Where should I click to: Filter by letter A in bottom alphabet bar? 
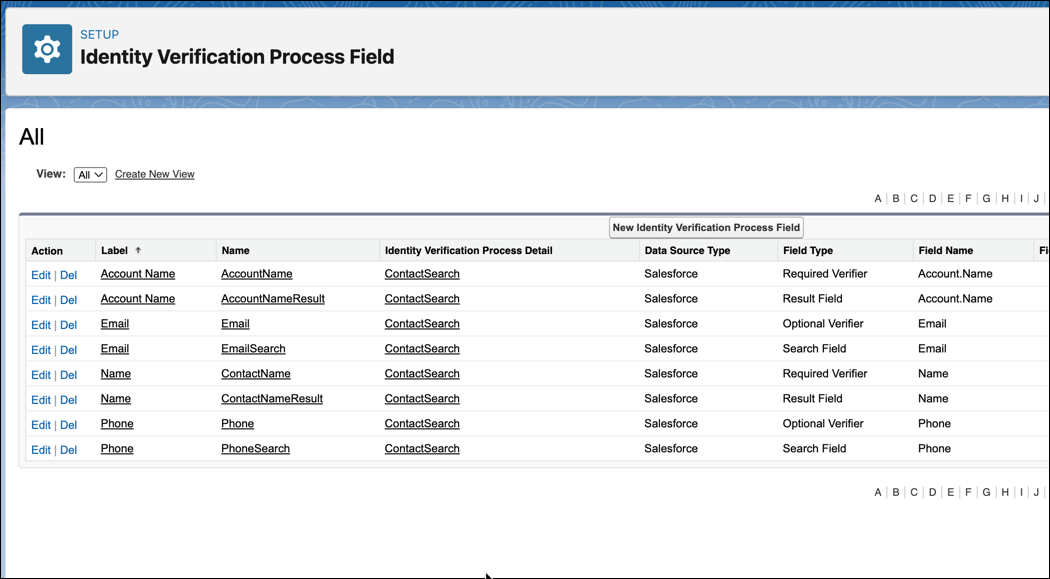[878, 493]
